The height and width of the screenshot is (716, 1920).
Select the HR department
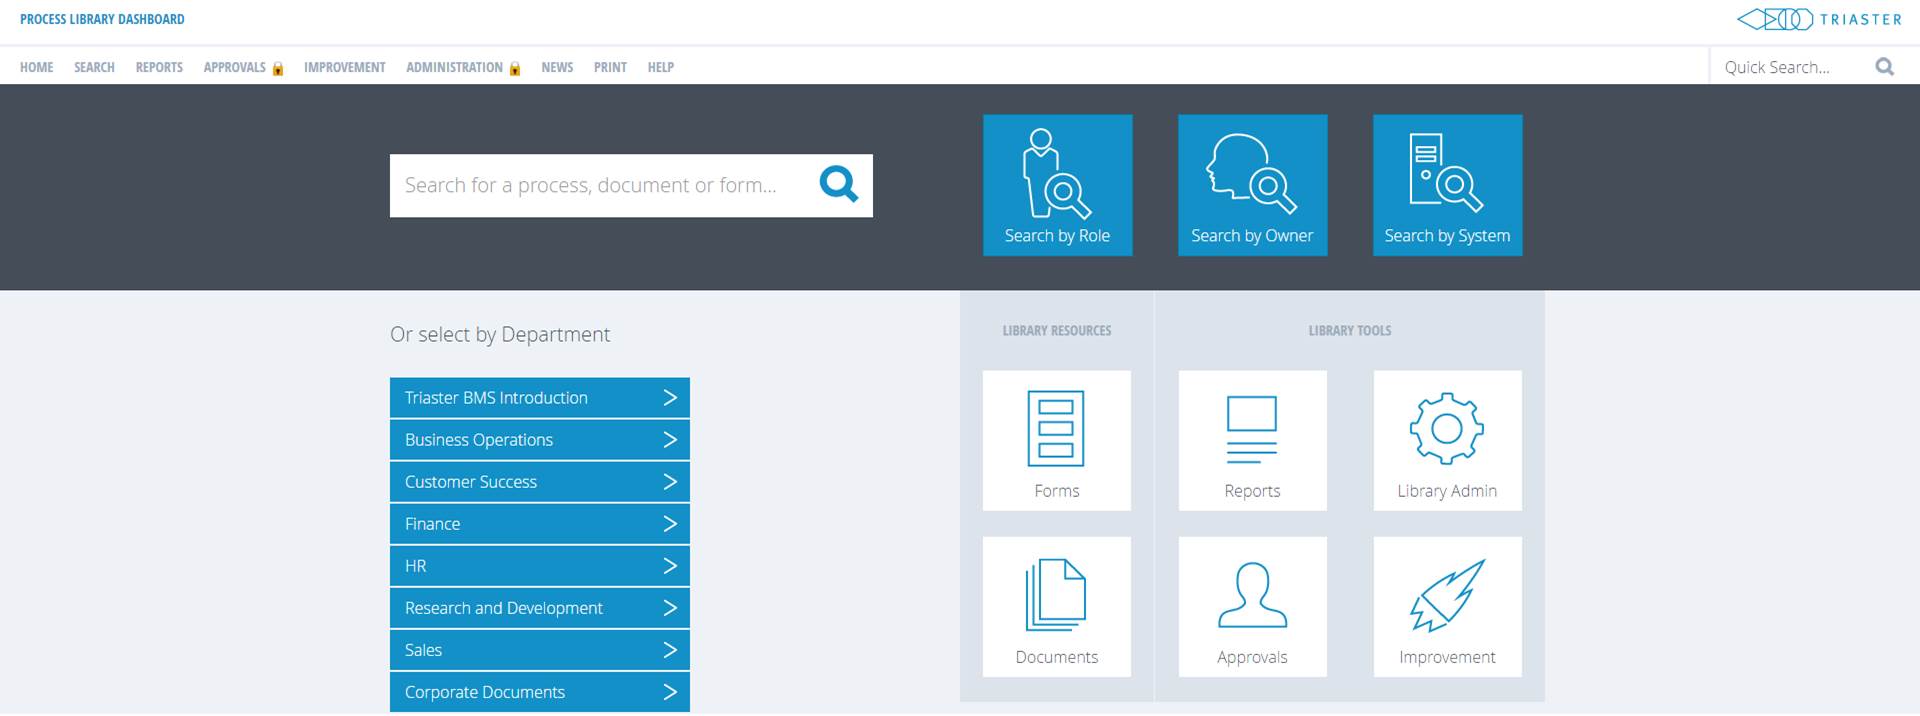click(x=540, y=566)
